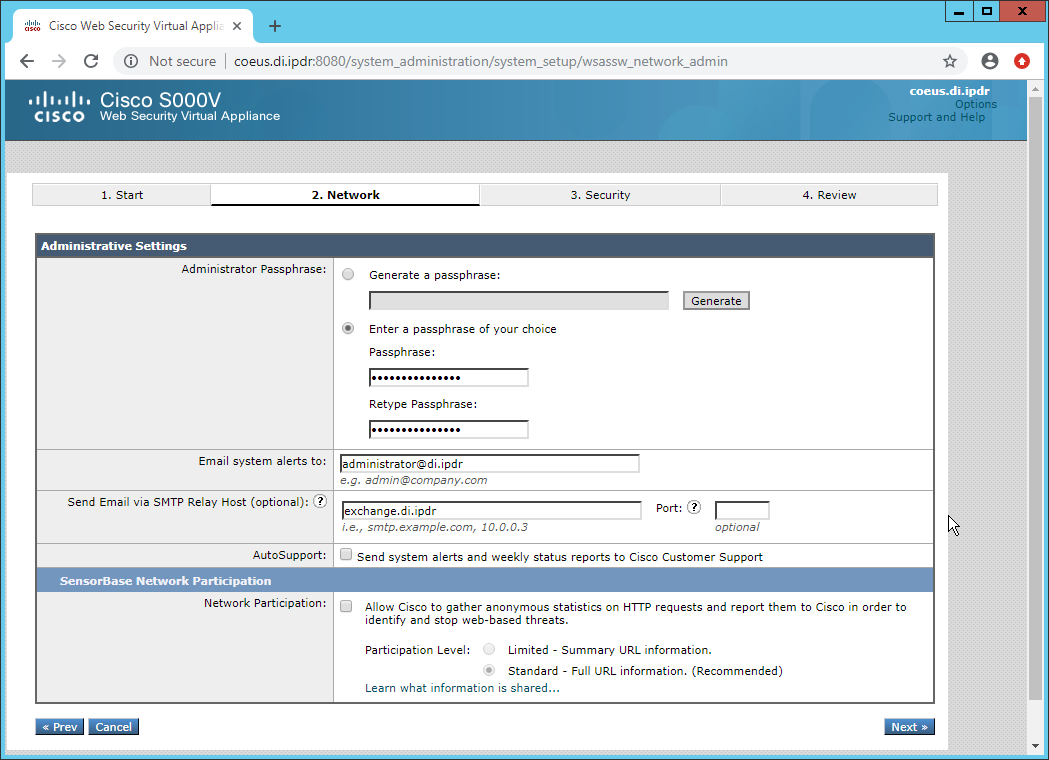Maximize the browser window
Screen dimensions: 1049x760
click(987, 11)
